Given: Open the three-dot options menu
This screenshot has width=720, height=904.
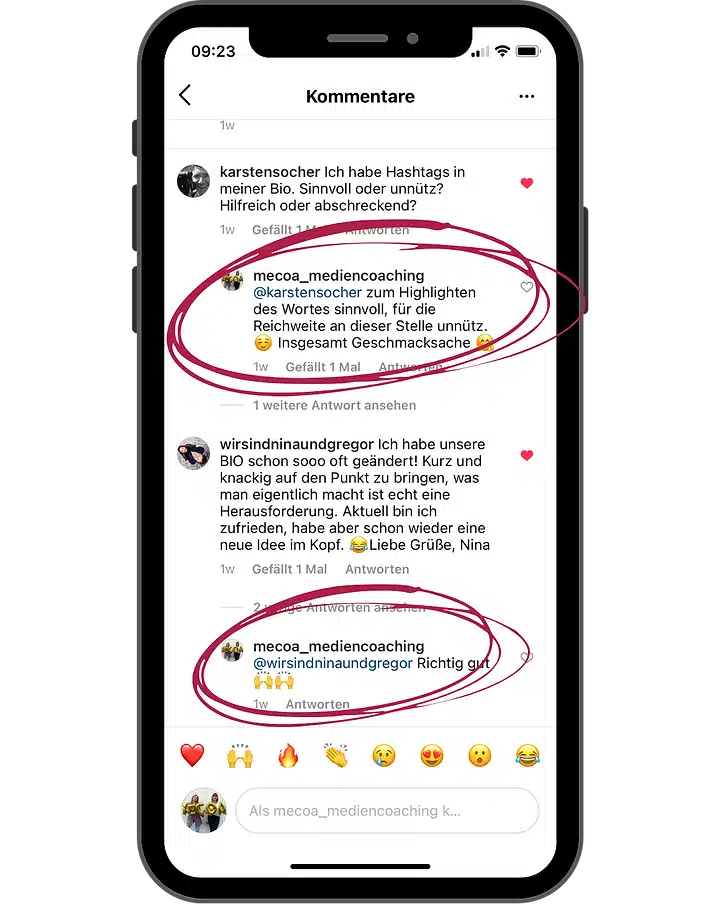Looking at the screenshot, I should pos(526,96).
